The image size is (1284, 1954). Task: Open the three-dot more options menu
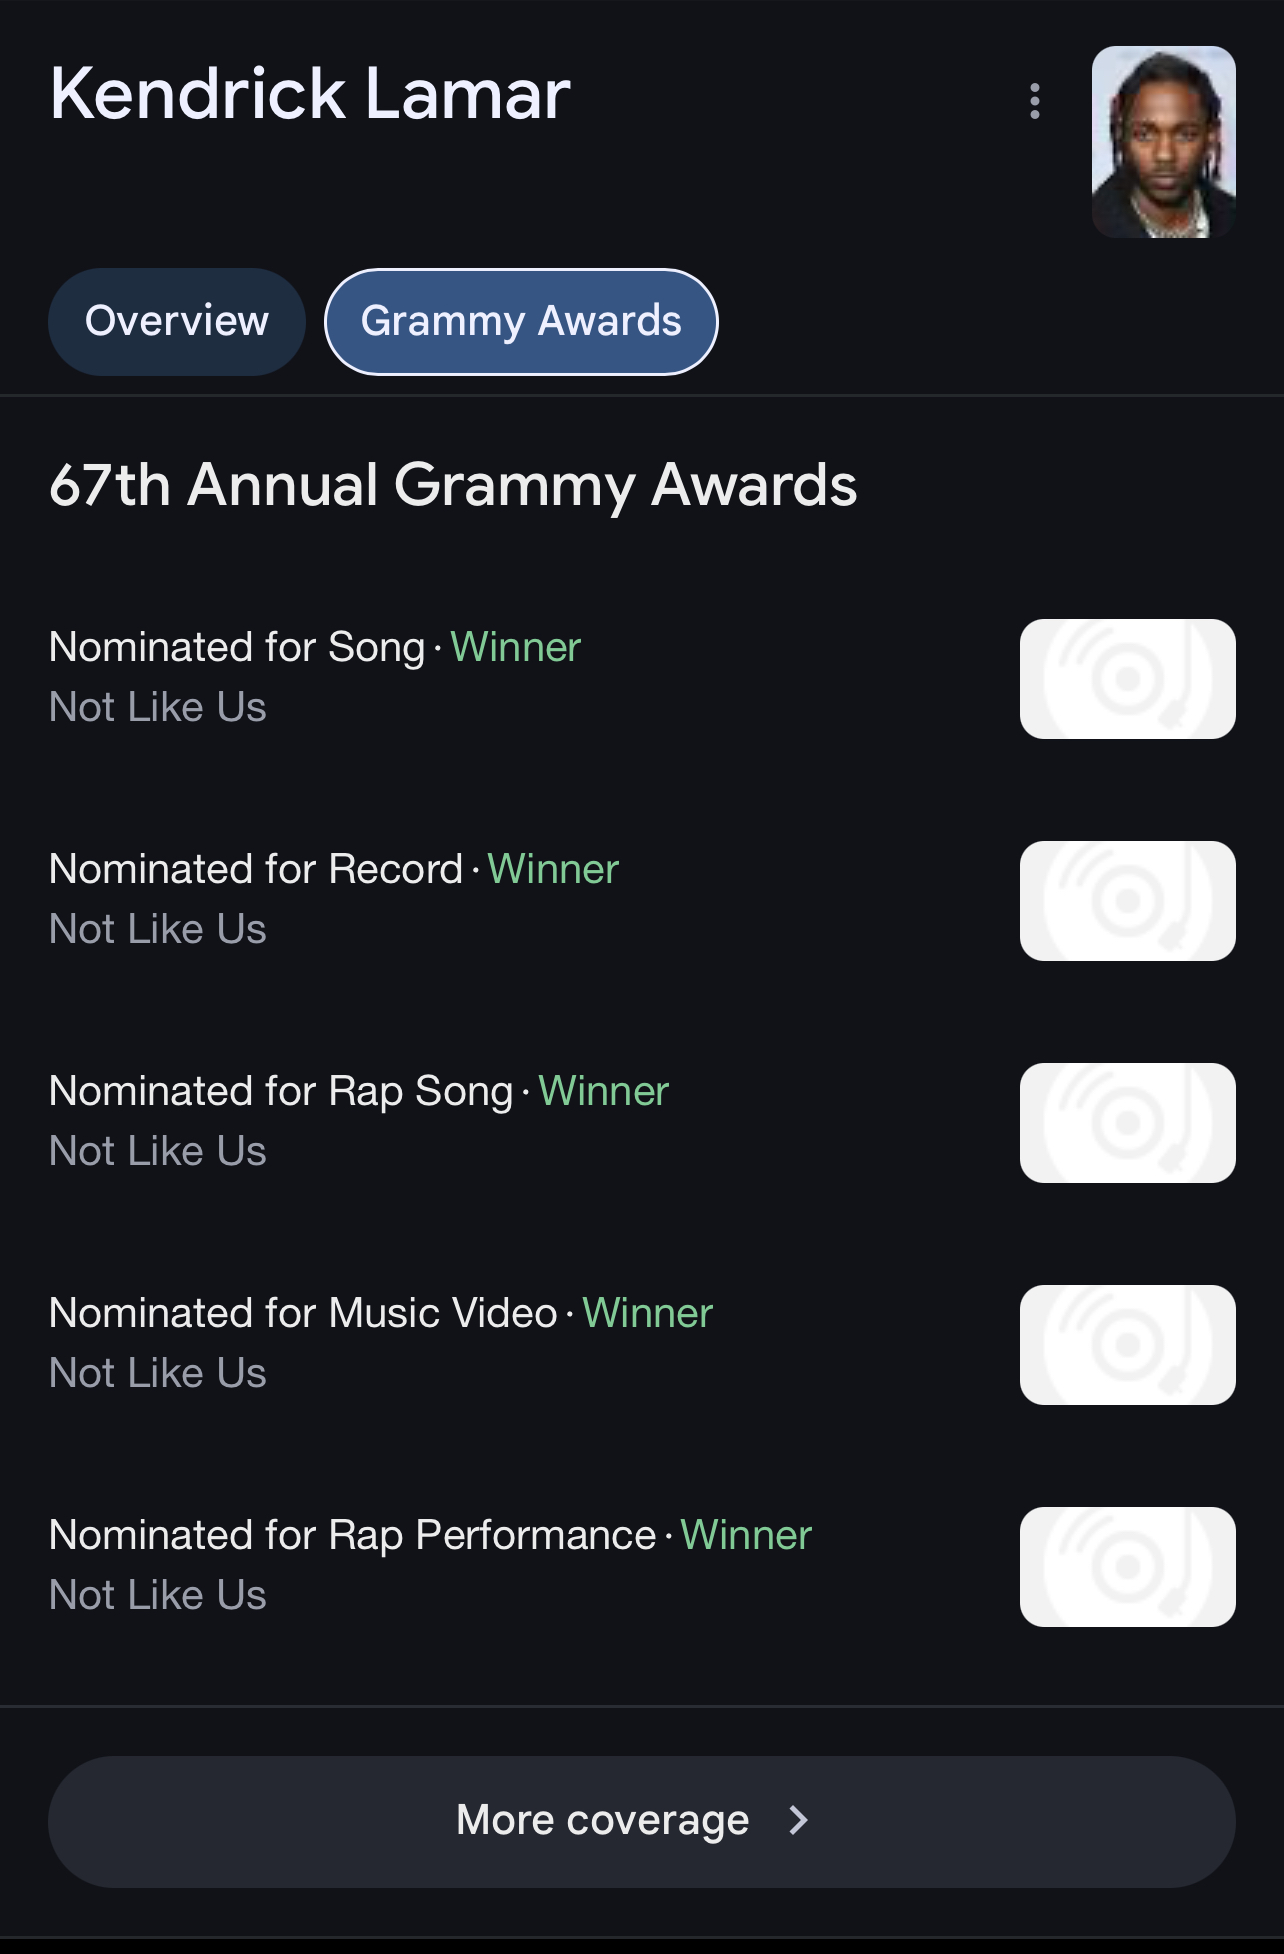pyautogui.click(x=1035, y=101)
